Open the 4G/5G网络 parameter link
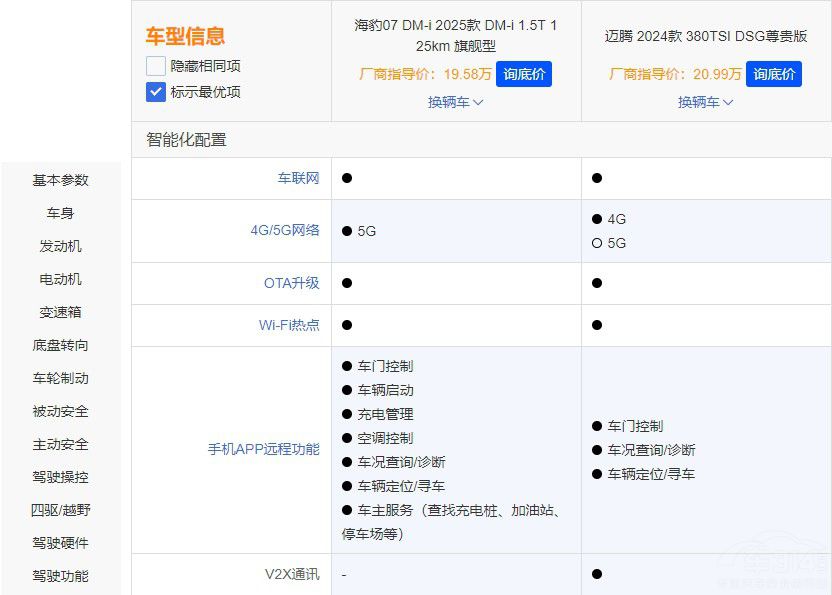The width and height of the screenshot is (832, 595). pyautogui.click(x=285, y=230)
